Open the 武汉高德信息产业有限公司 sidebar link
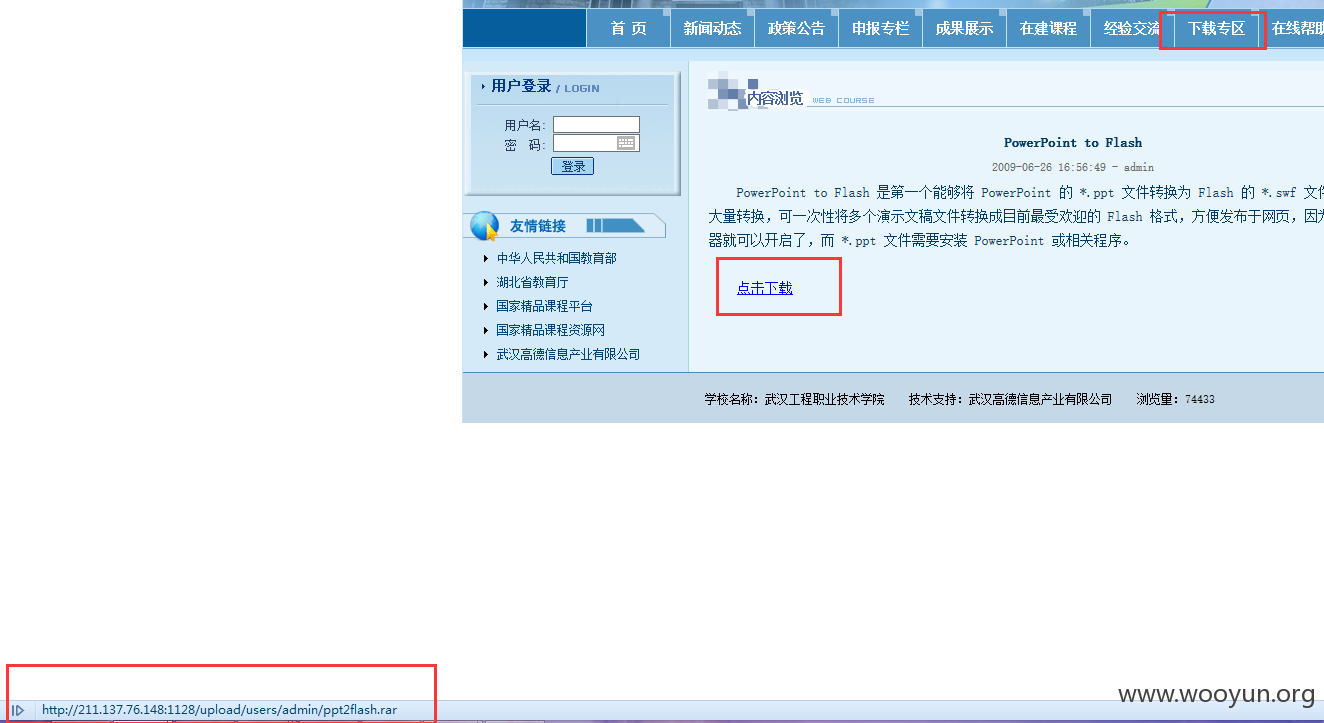Viewport: 1324px width, 723px height. coord(568,354)
